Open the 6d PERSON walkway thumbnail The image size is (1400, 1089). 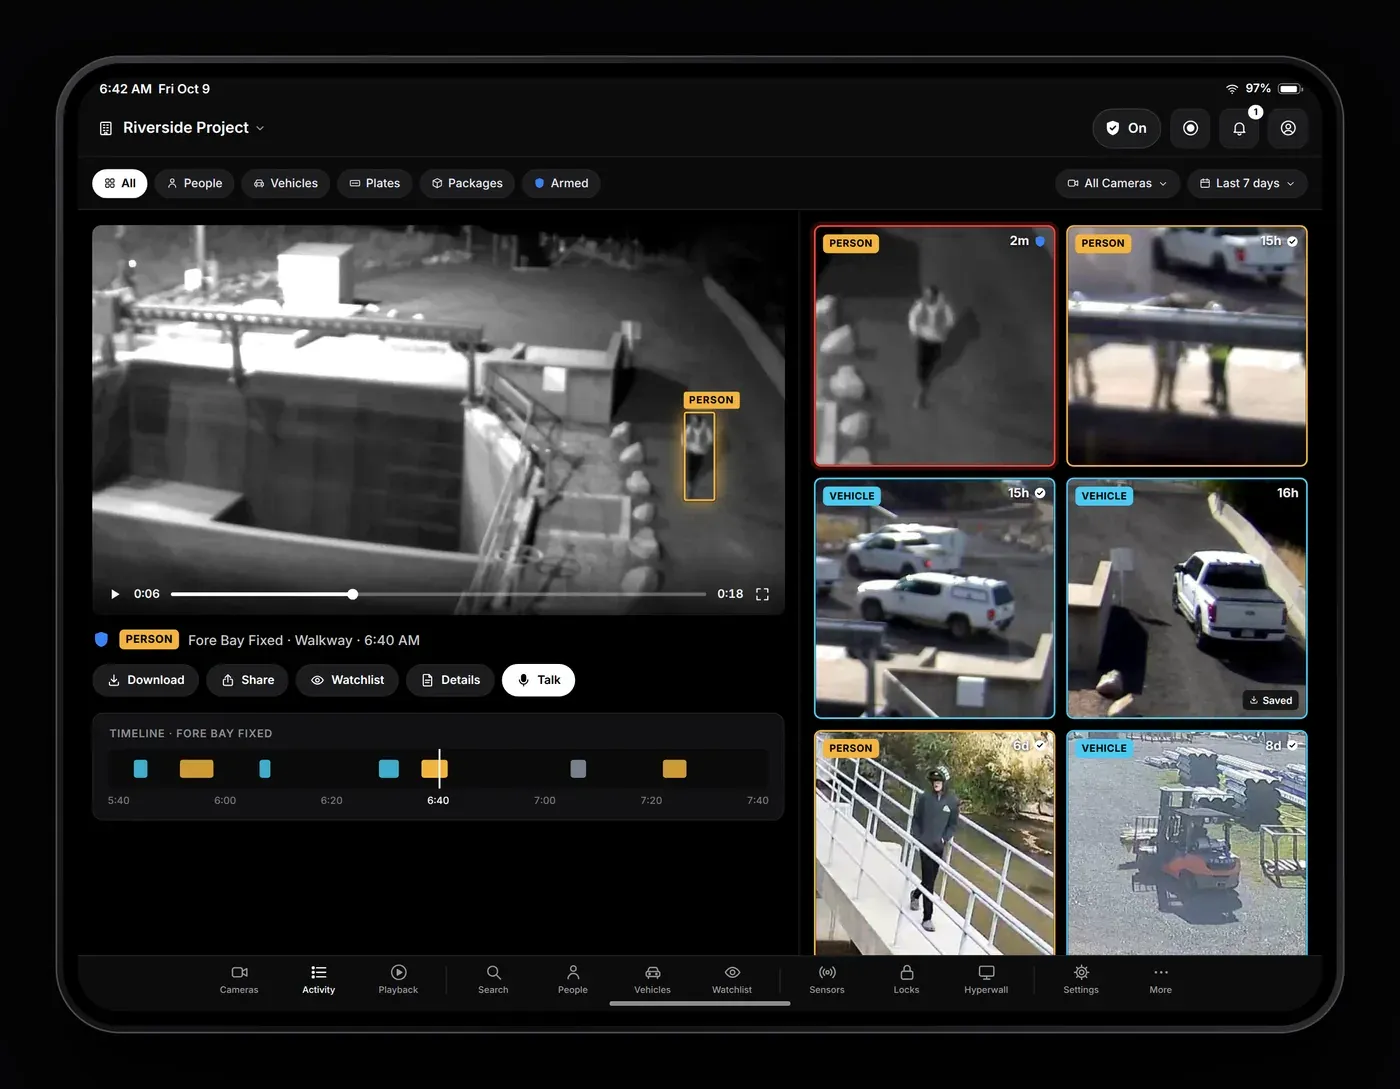935,842
